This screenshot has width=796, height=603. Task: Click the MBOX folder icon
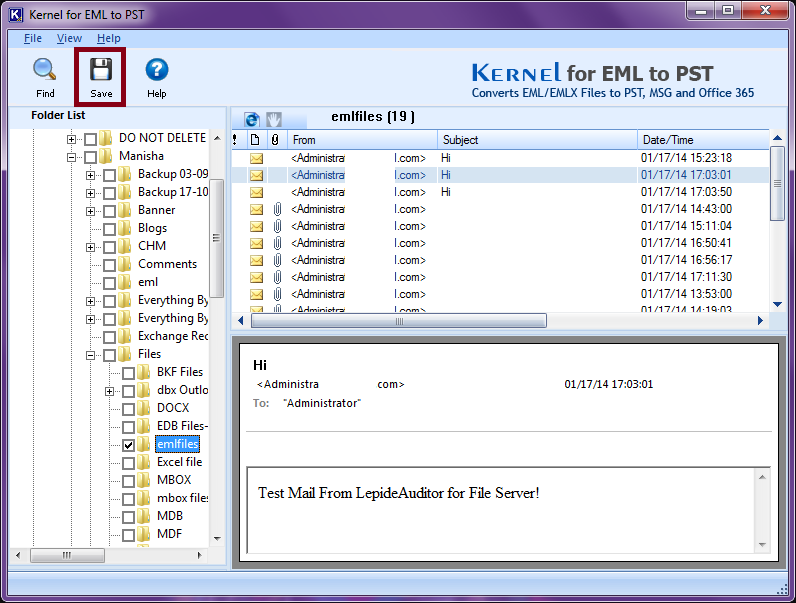click(x=144, y=480)
